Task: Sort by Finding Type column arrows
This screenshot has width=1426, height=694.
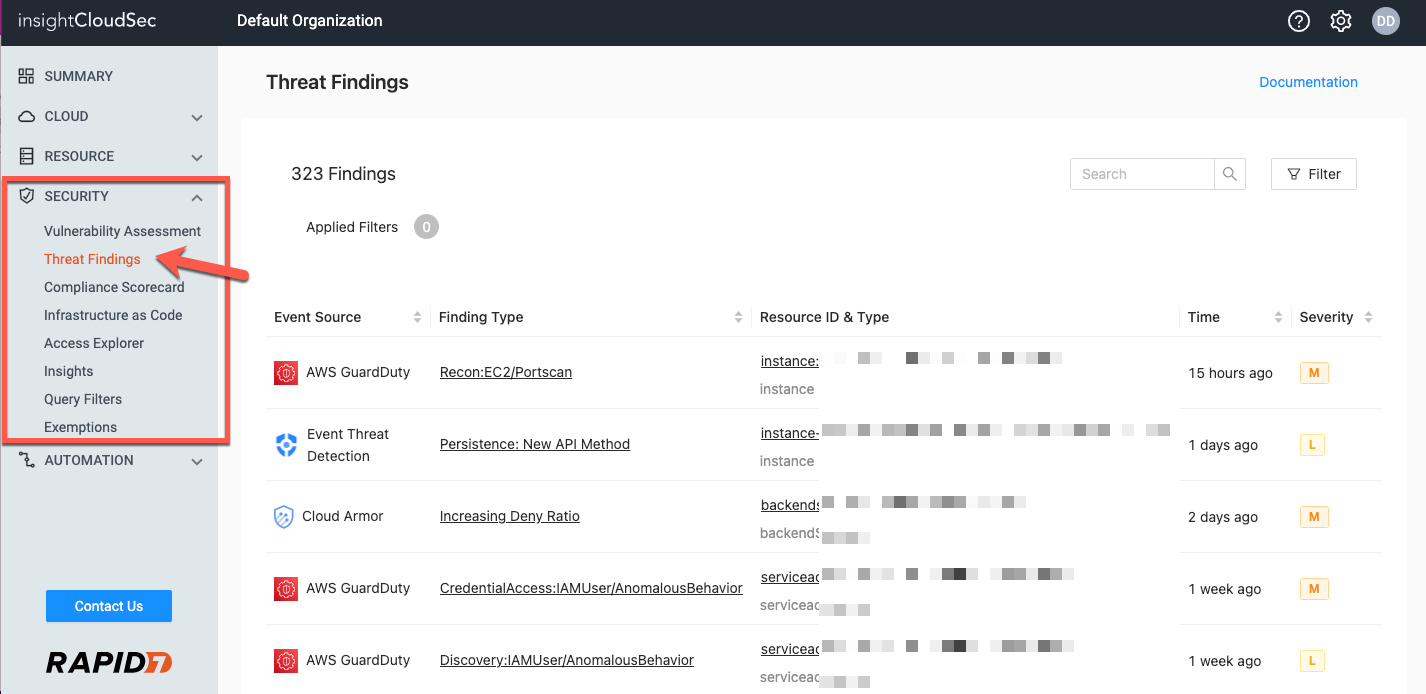Action: pos(738,317)
